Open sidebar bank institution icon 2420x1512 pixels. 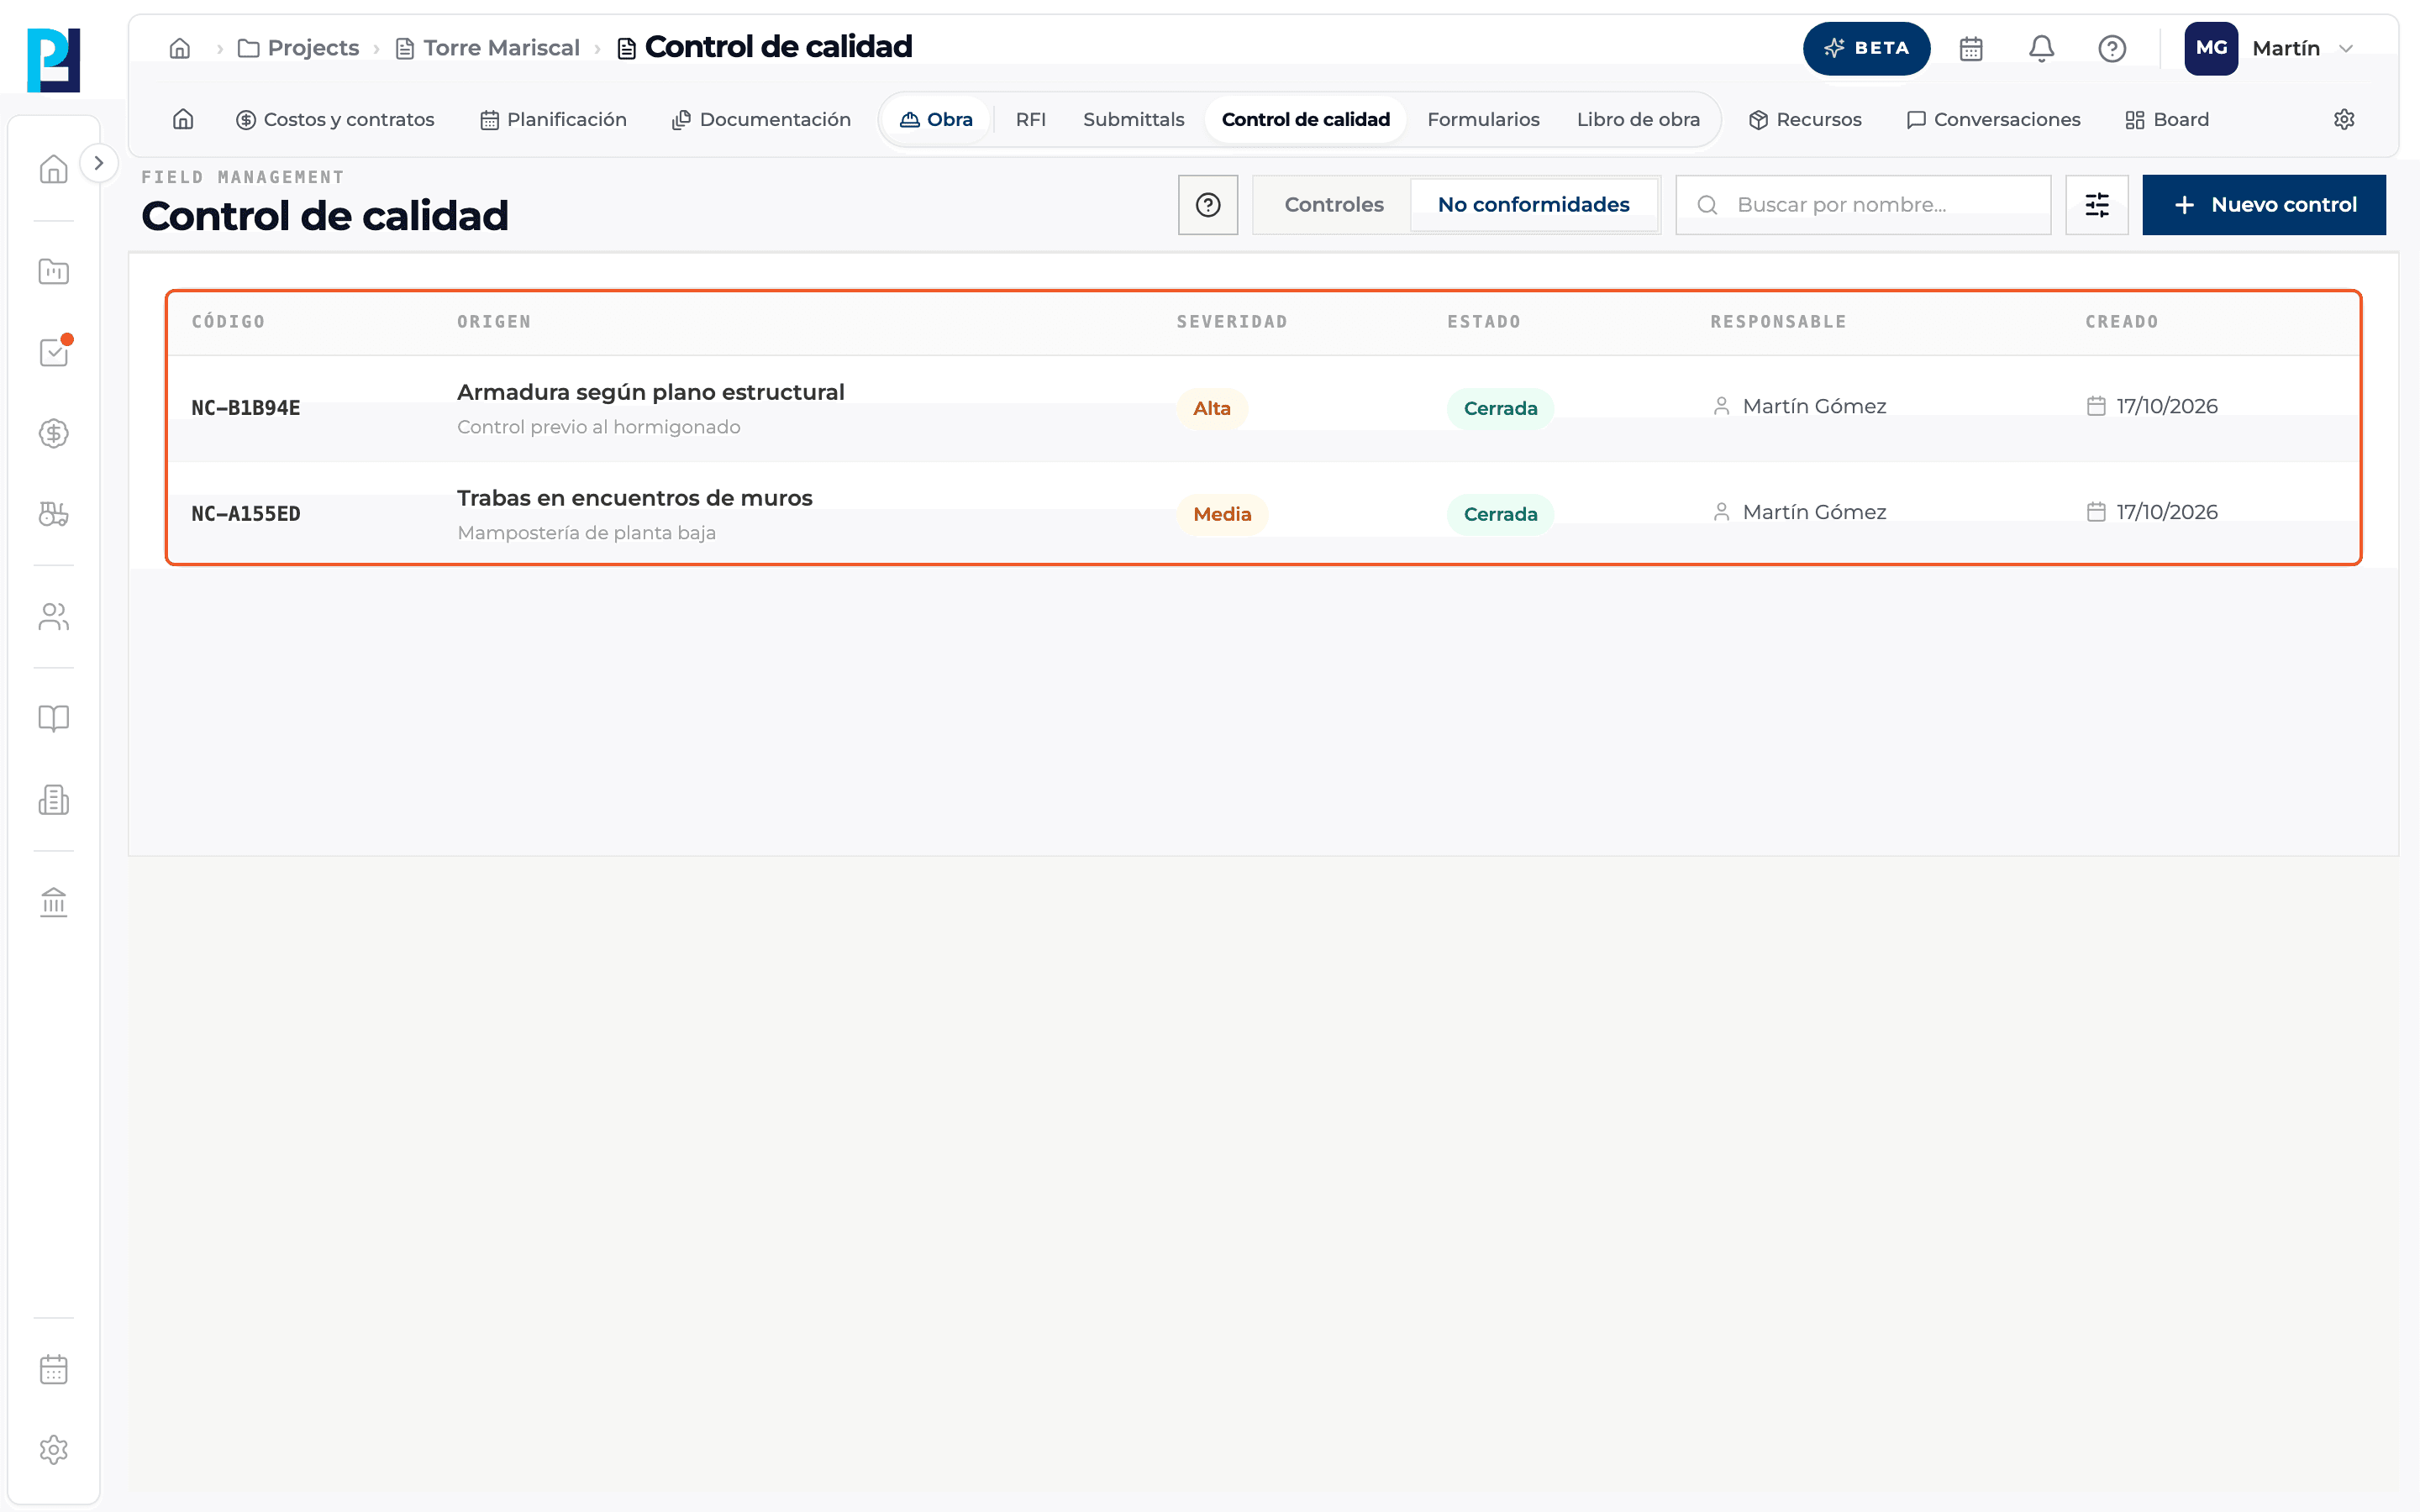point(54,902)
